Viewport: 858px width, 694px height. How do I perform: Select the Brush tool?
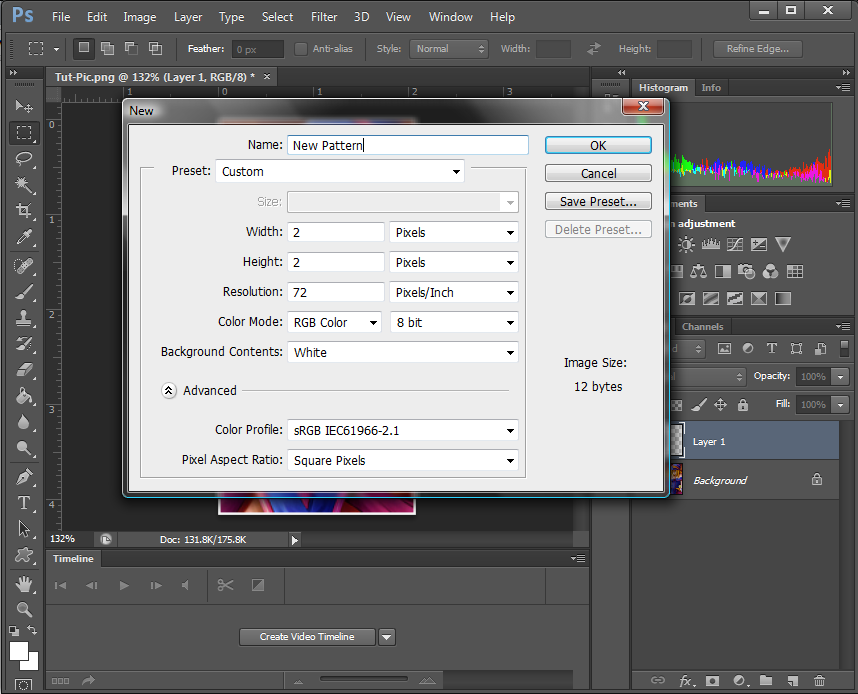[x=24, y=292]
